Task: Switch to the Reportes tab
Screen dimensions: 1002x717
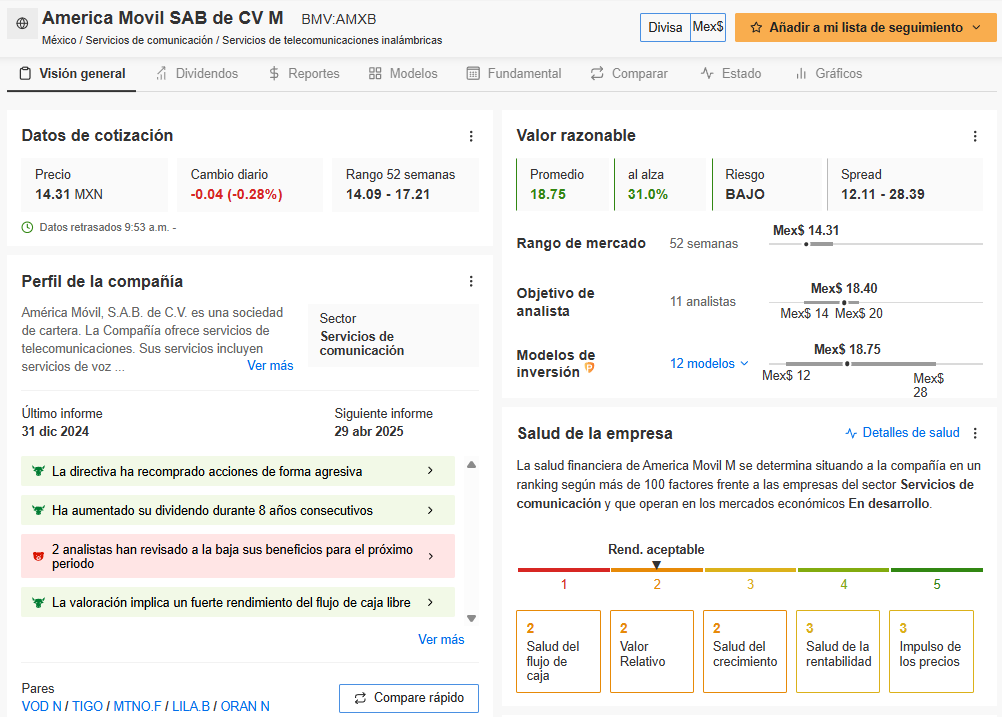Action: [304, 73]
